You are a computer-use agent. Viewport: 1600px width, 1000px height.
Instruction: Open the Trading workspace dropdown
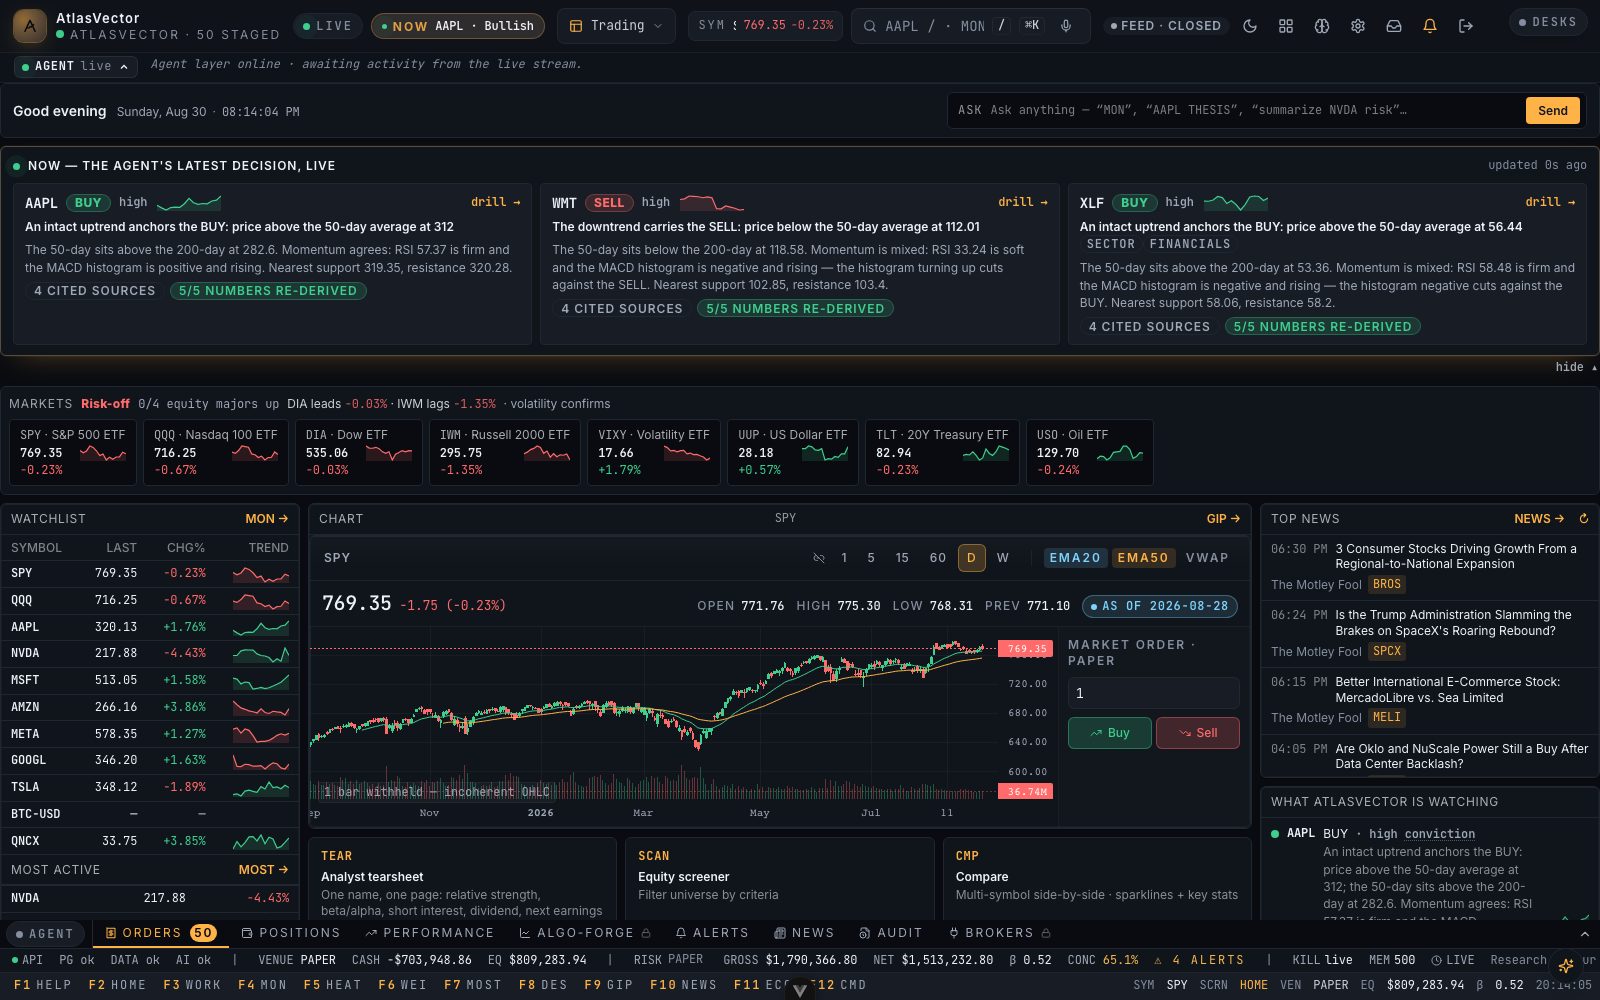tap(616, 26)
